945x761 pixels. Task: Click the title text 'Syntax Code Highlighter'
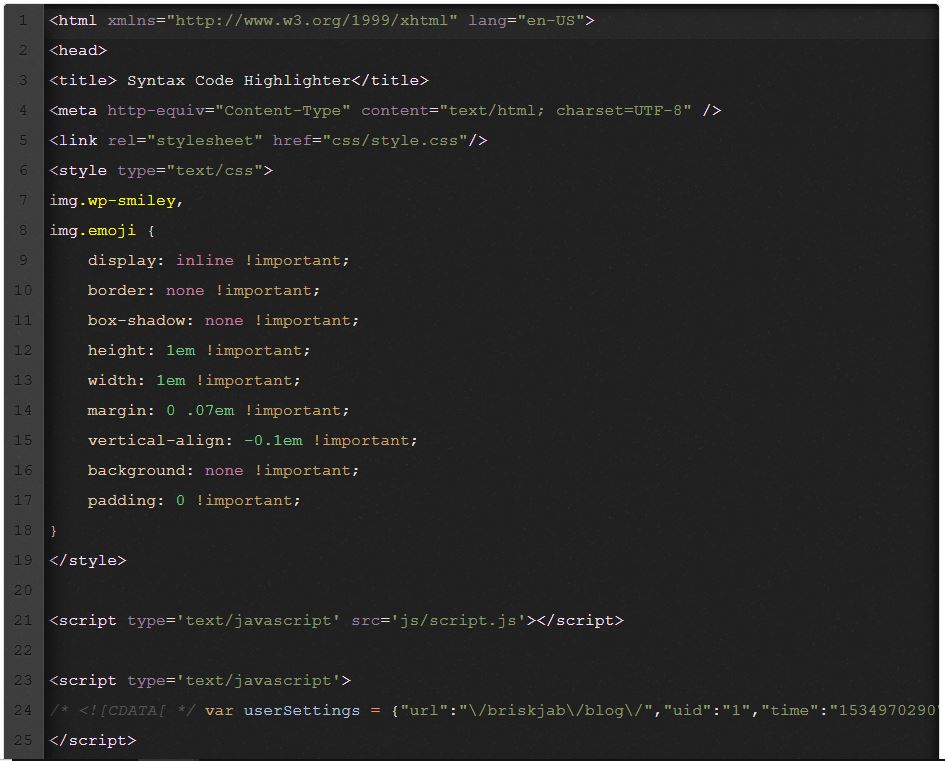(x=239, y=80)
